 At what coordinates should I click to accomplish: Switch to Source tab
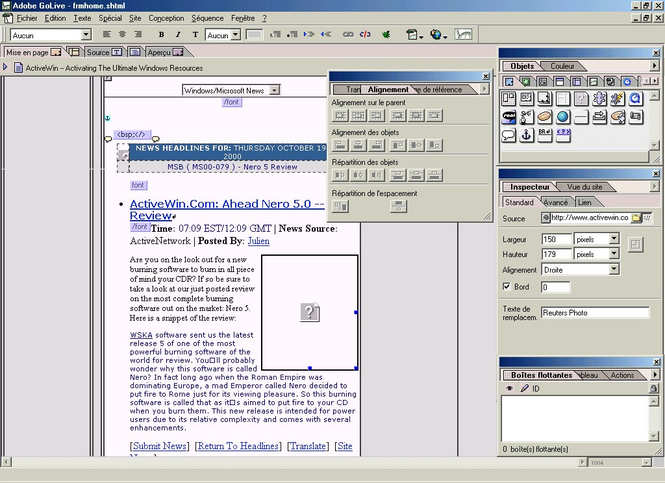point(104,52)
